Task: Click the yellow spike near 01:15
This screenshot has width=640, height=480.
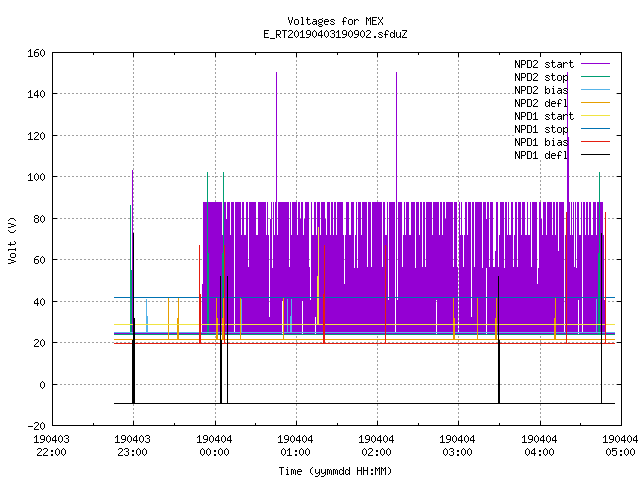Action: pos(318,276)
